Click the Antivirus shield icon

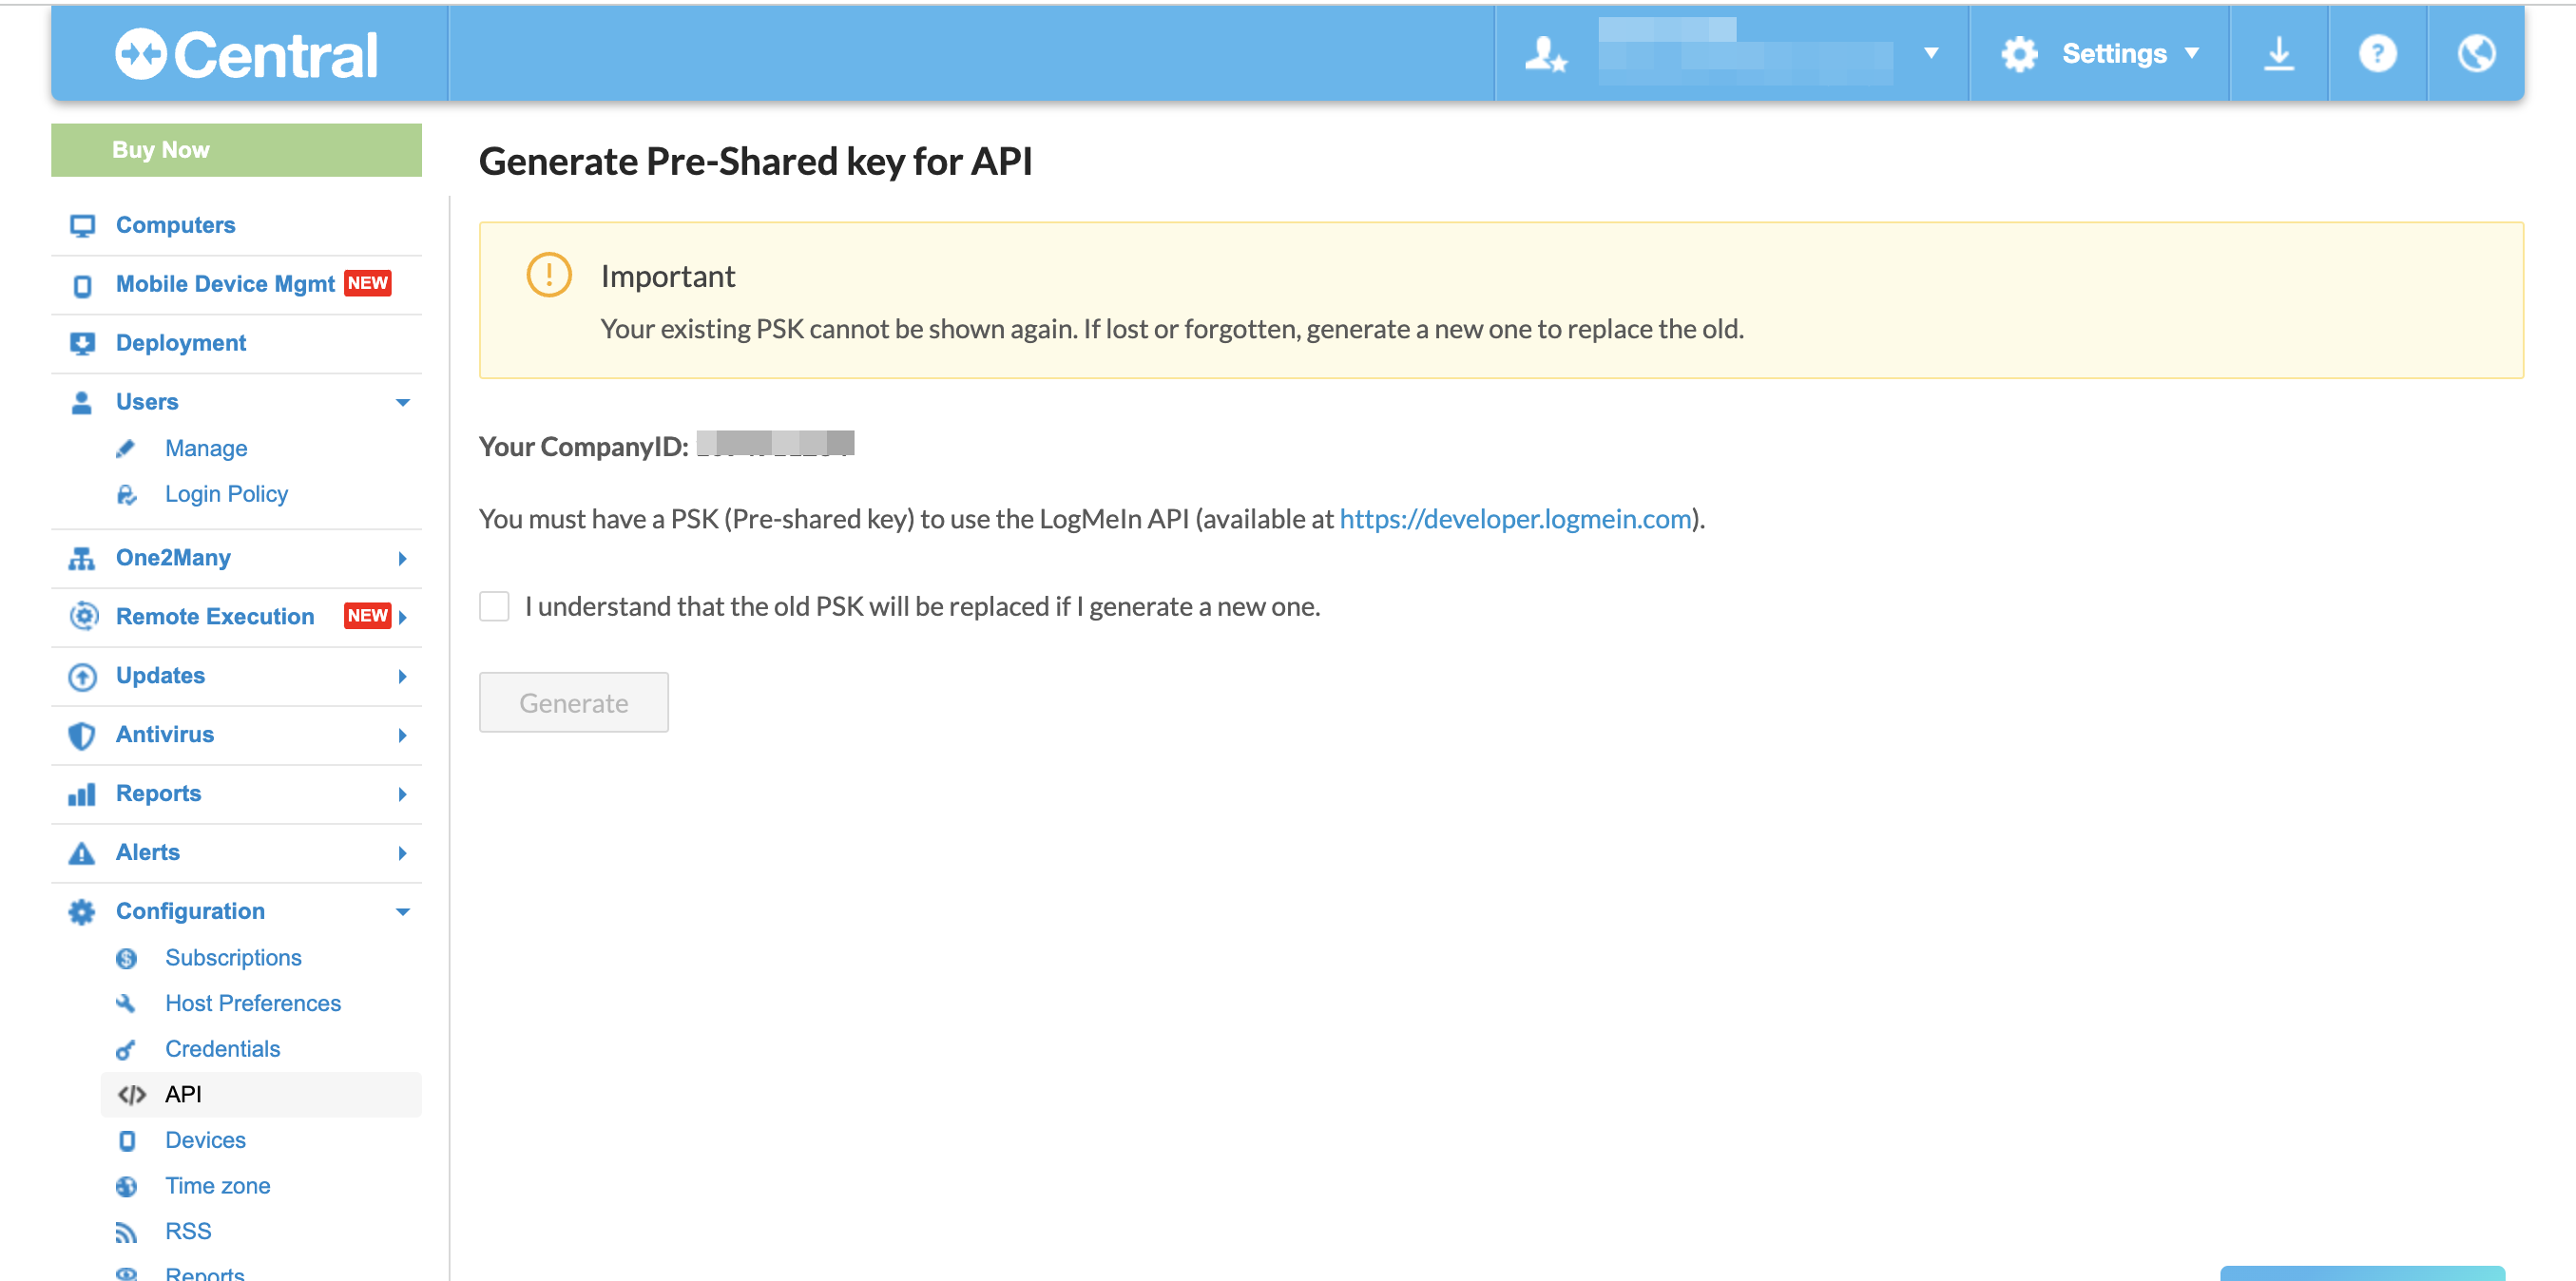click(82, 735)
